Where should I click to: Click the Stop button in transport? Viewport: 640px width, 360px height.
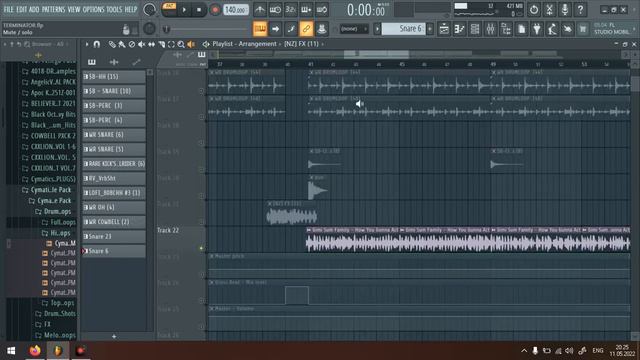199,9
